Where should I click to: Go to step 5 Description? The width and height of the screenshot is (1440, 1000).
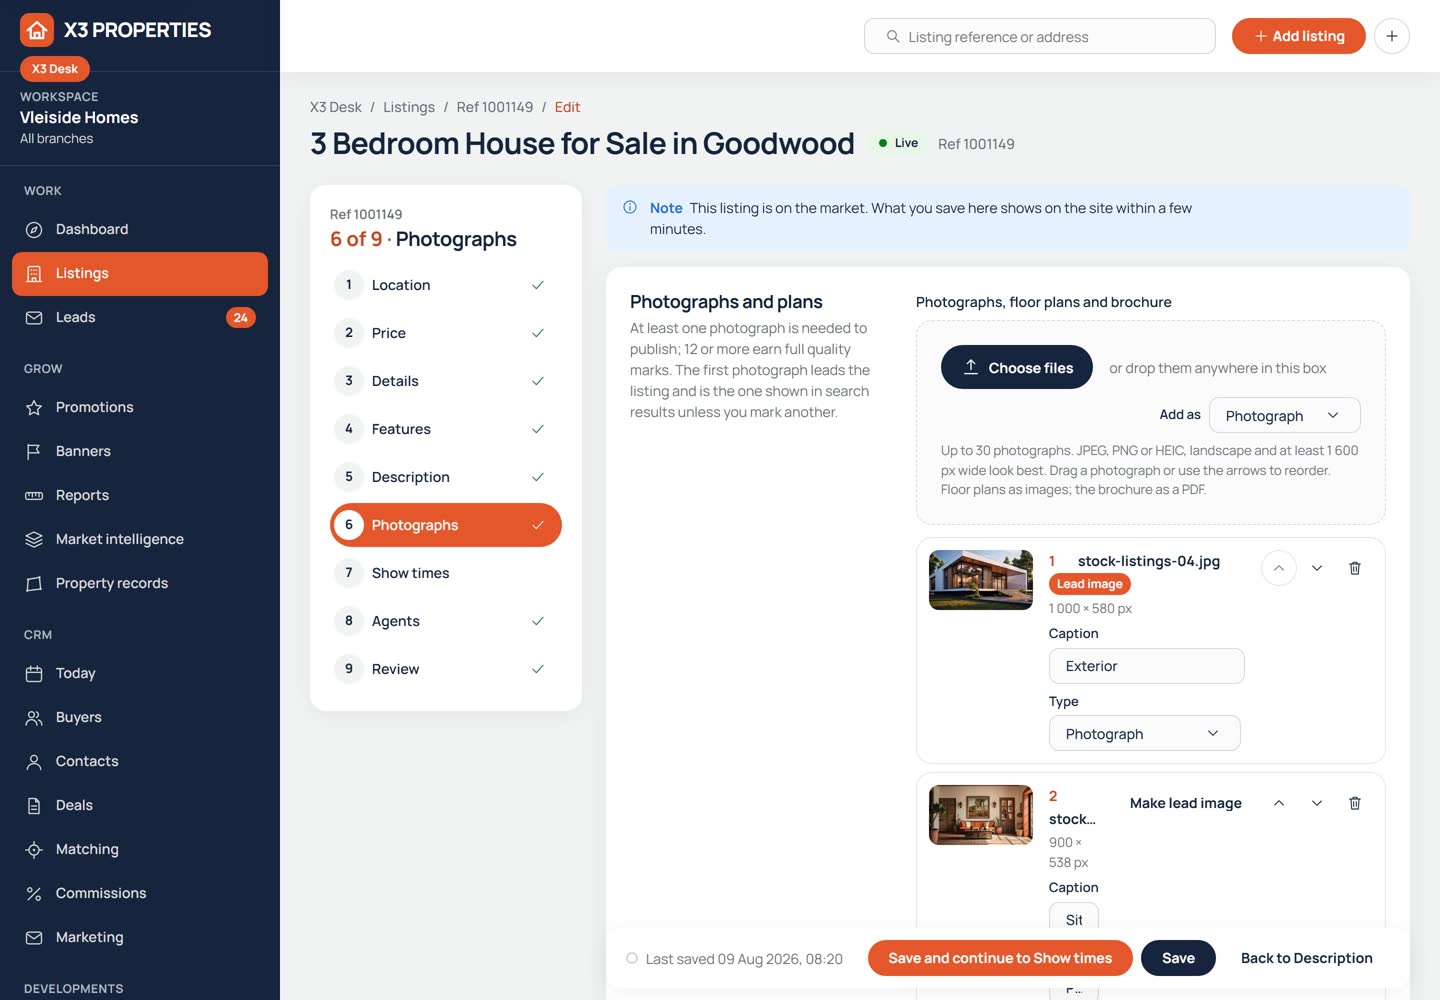(446, 477)
